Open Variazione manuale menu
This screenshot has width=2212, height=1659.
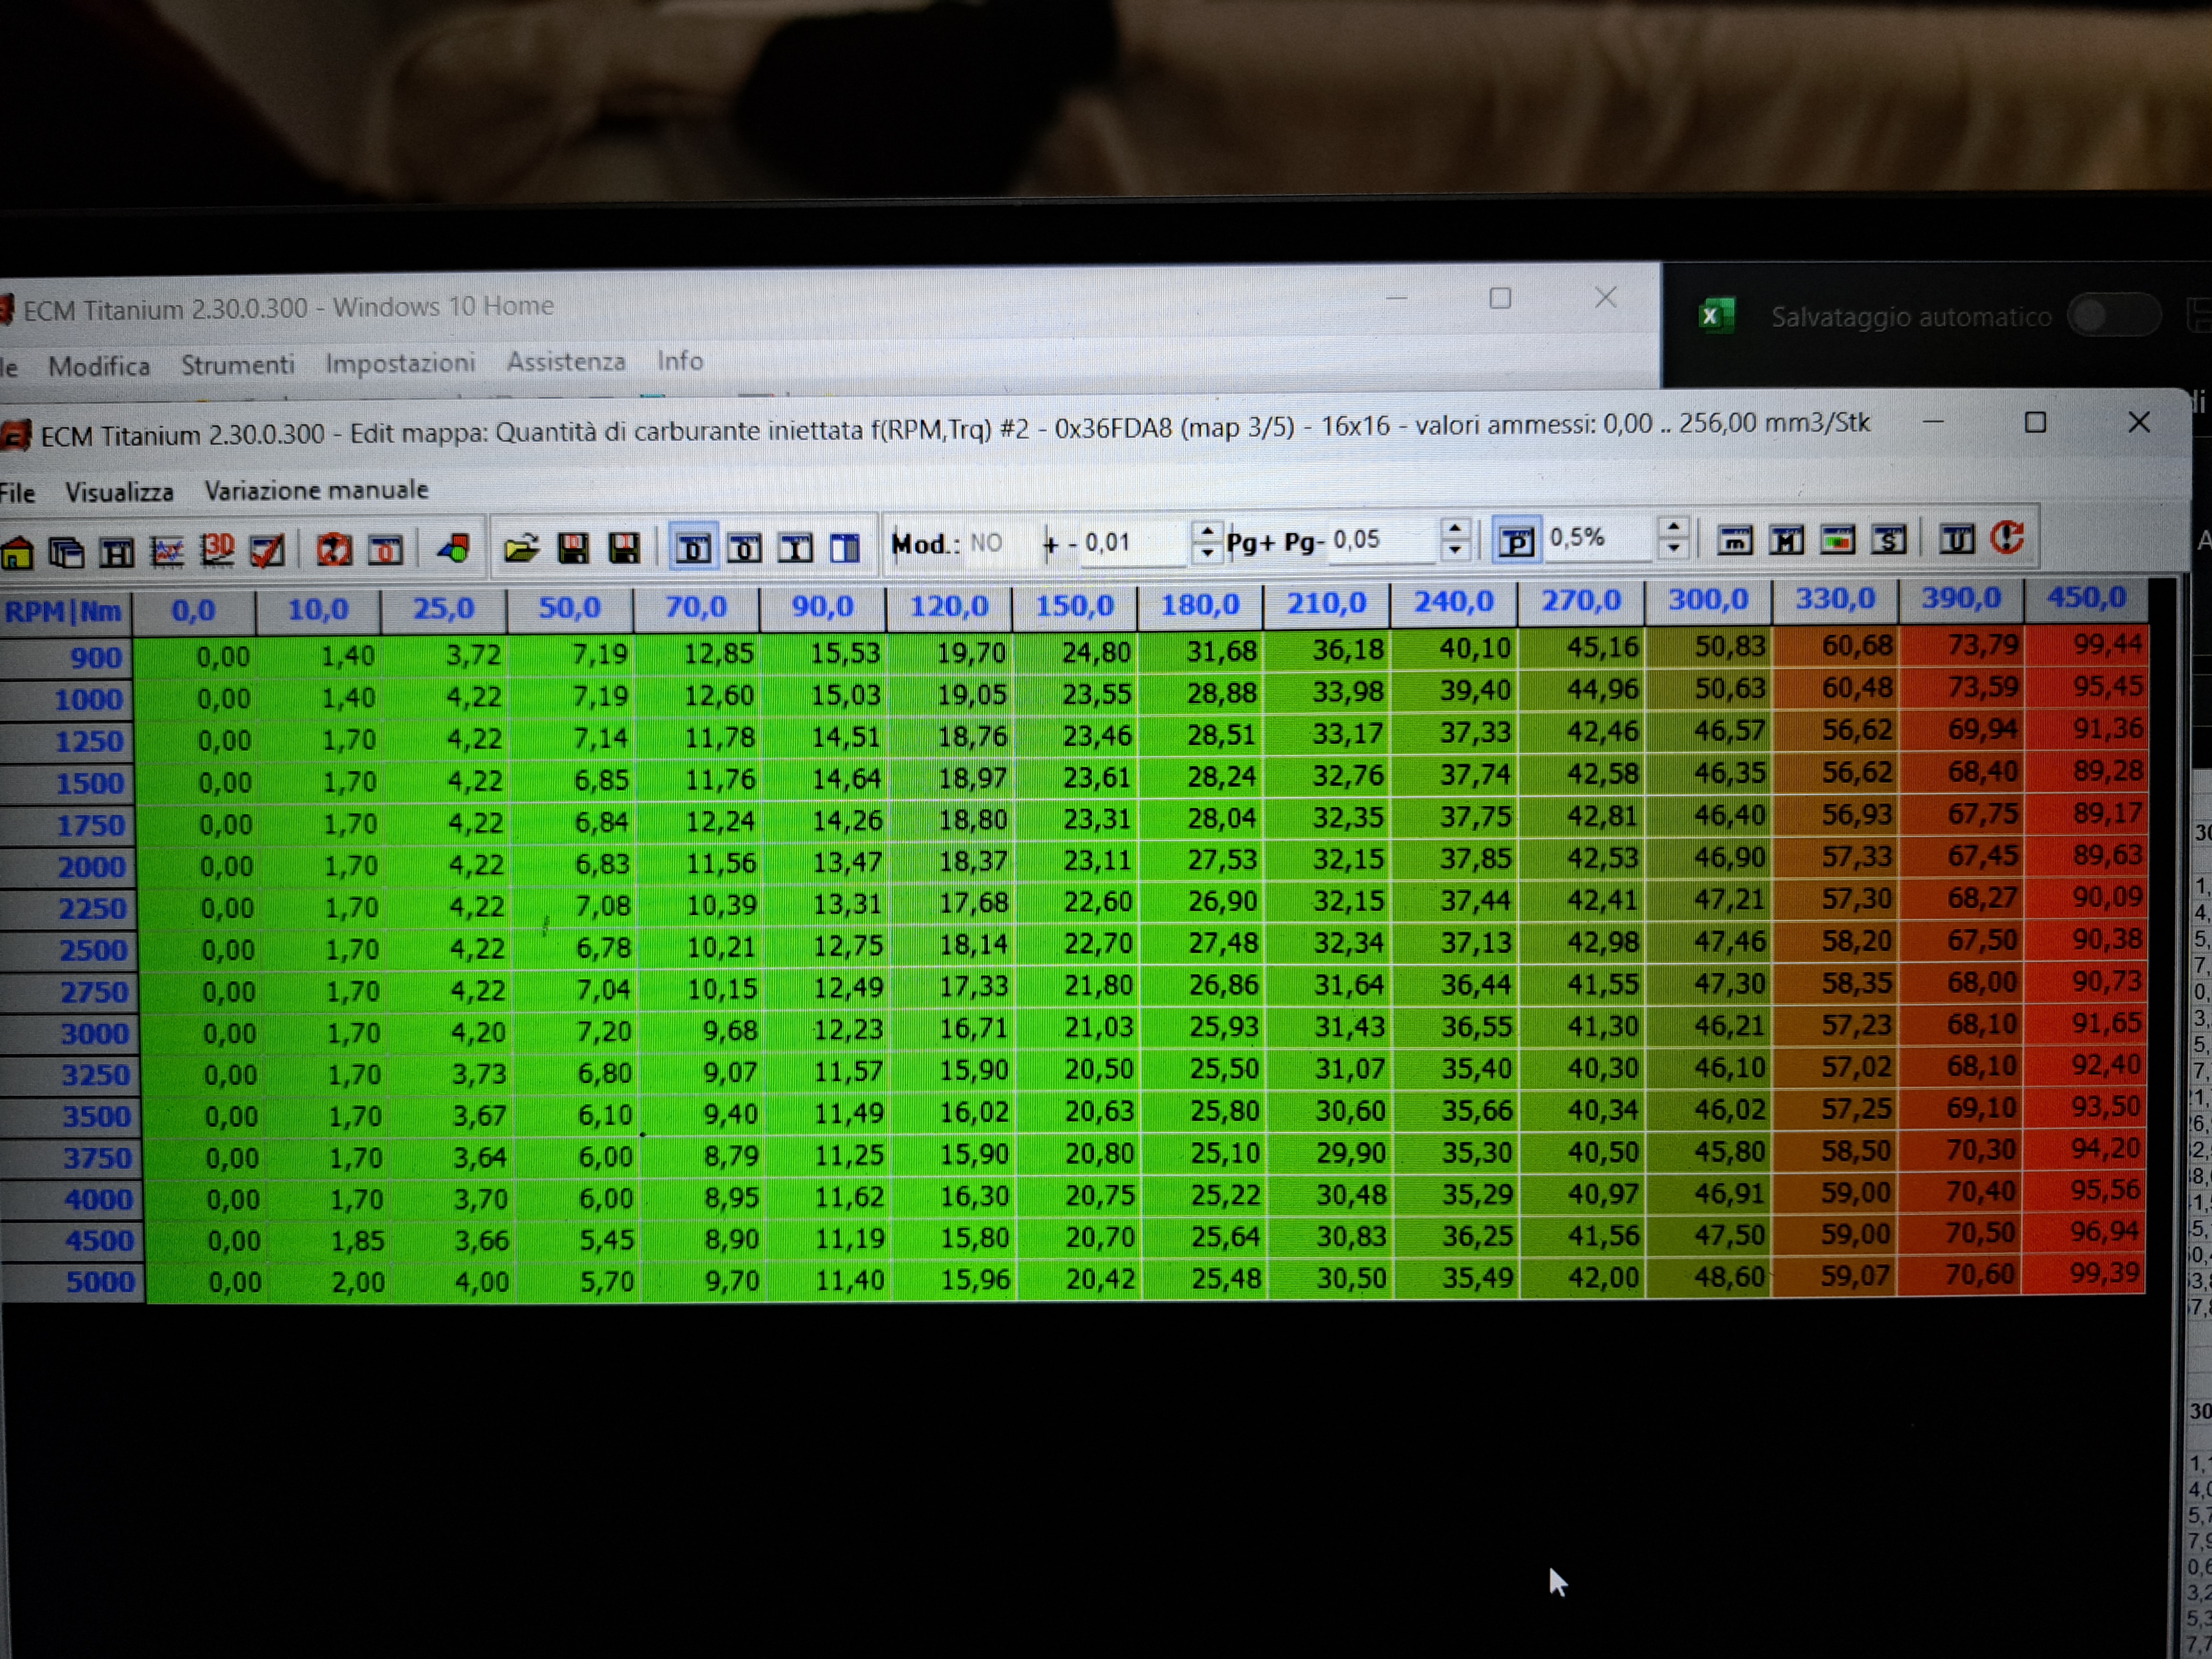point(316,490)
